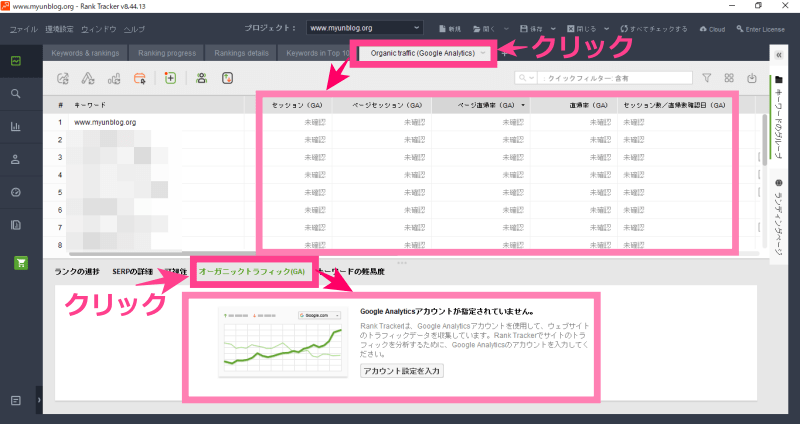The height and width of the screenshot is (424, 800).
Task: Open the Landing Pages side tab
Action: [779, 217]
